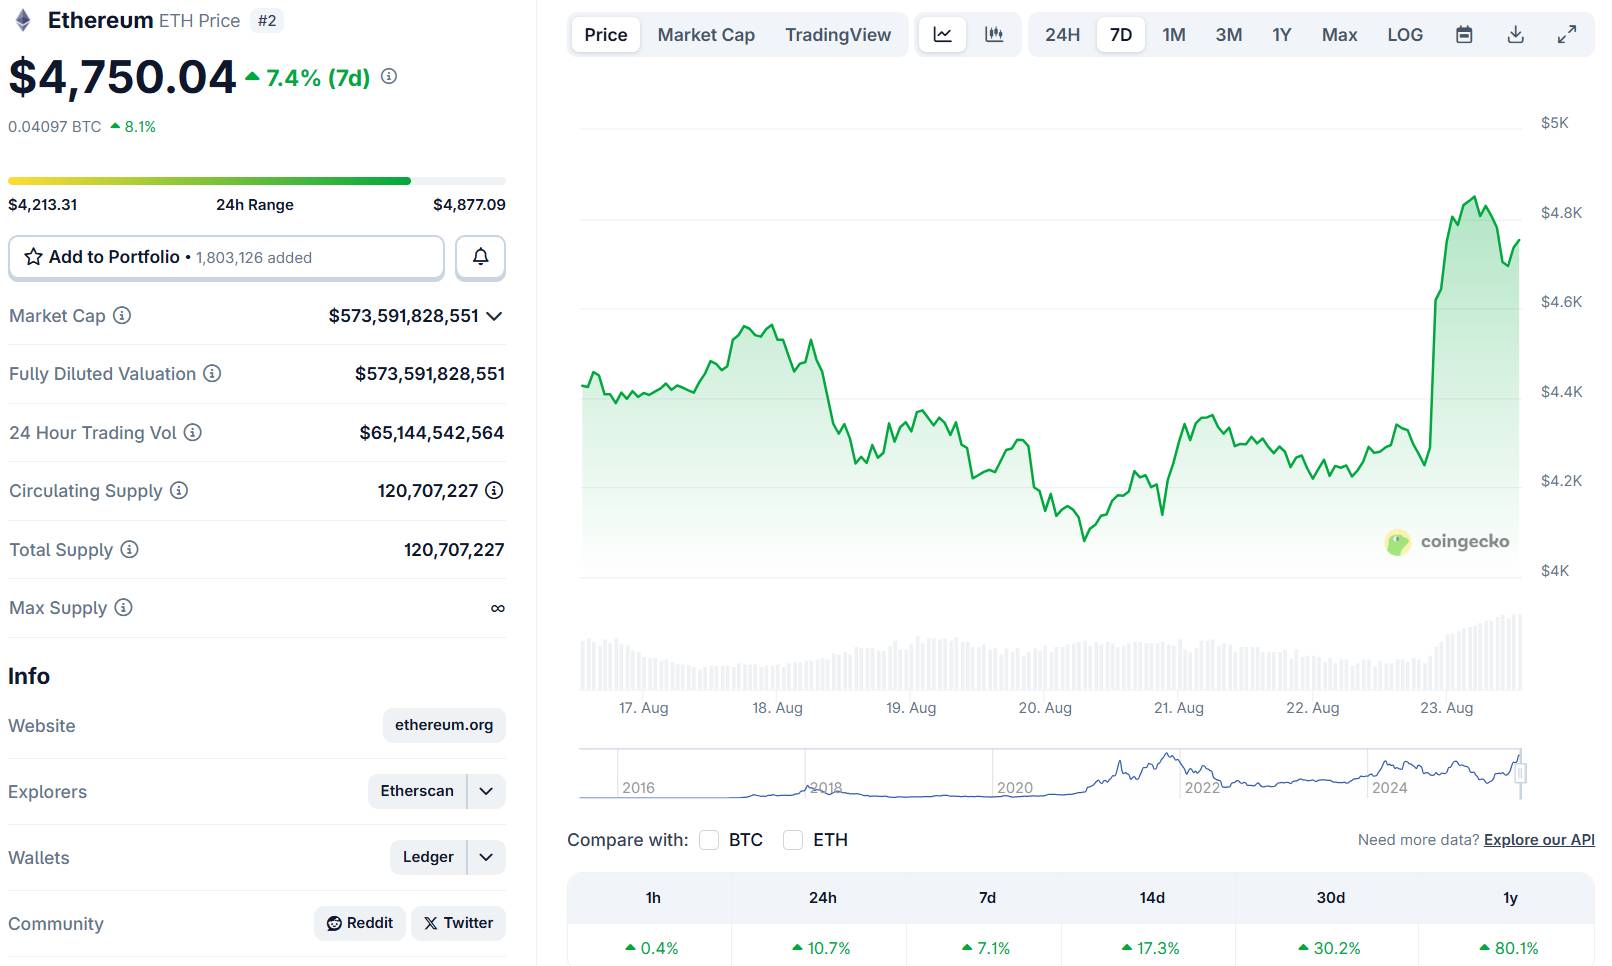This screenshot has height=966, width=1612.
Task: Select the Price tab
Action: point(606,35)
